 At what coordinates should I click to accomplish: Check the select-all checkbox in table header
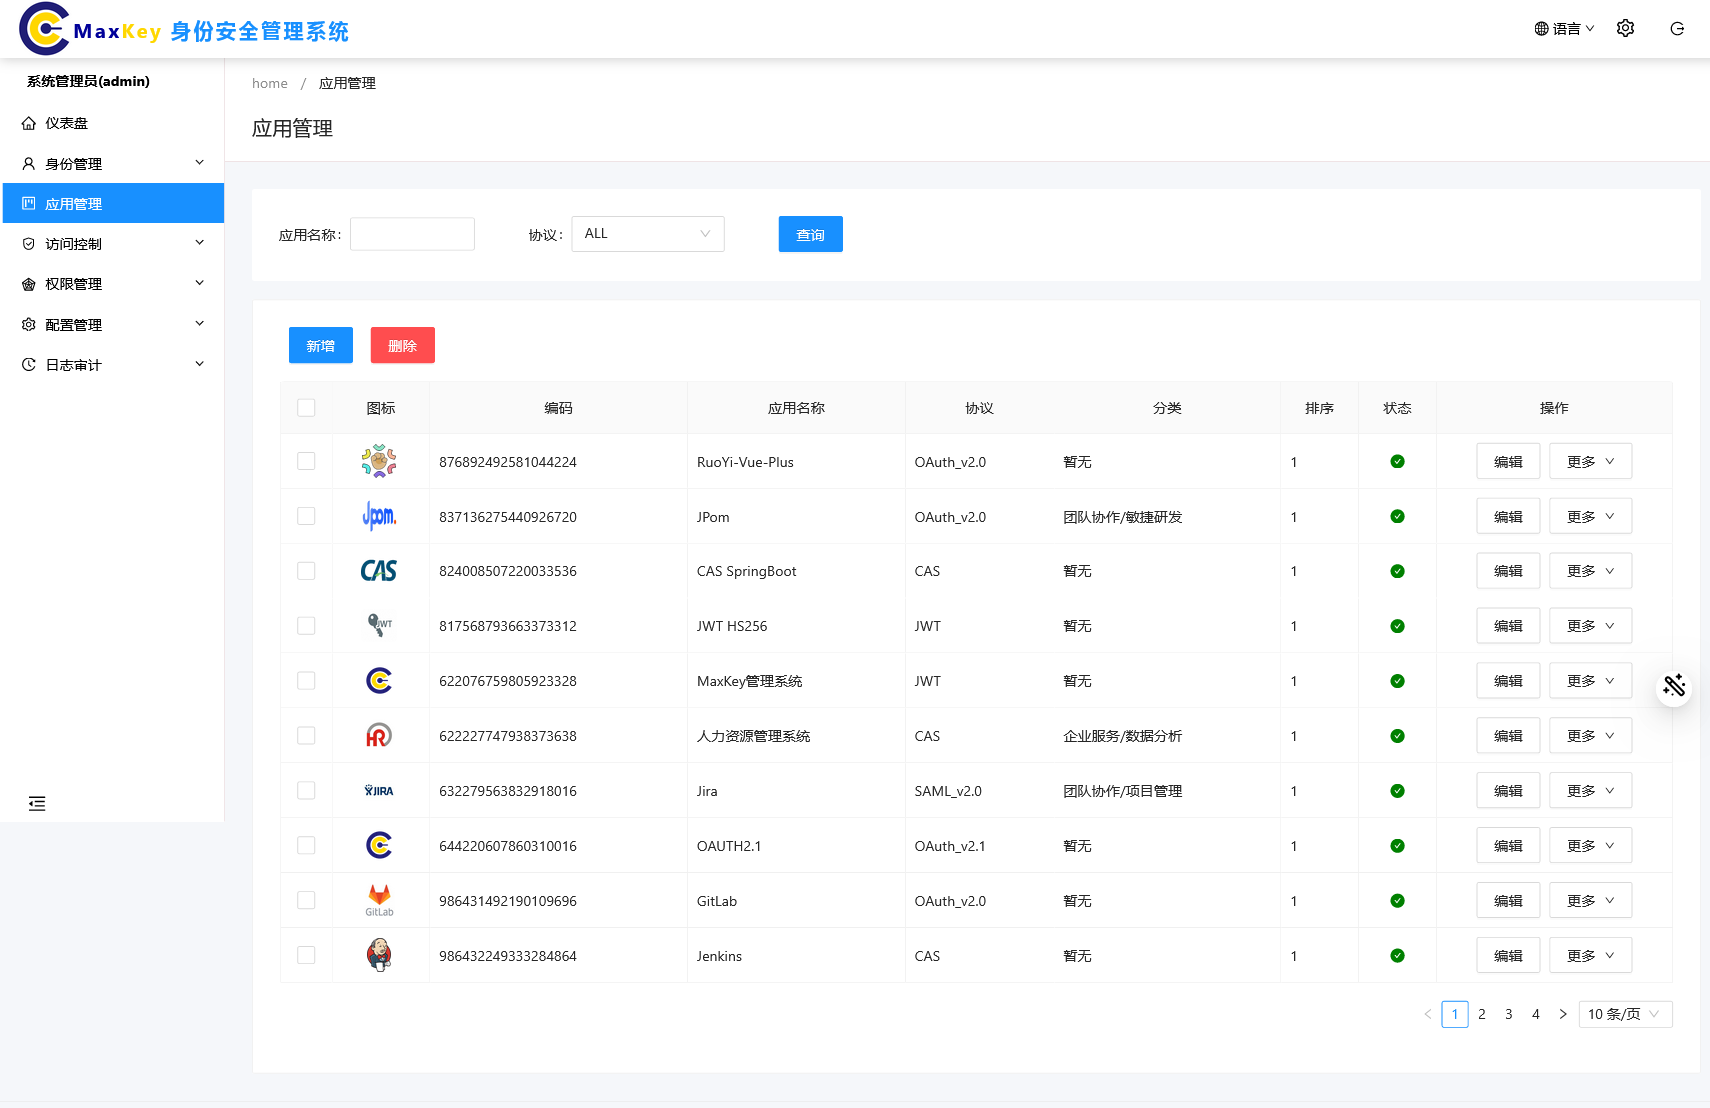[x=306, y=408]
